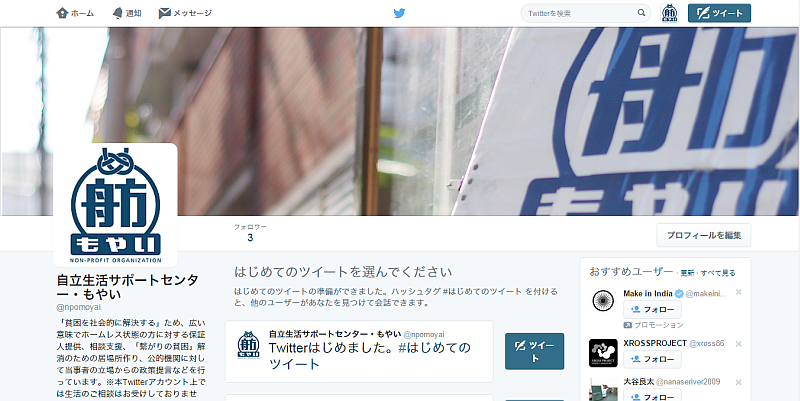This screenshot has width=800, height=401.
Task: Click 大谷良太 account name
Action: 639,382
